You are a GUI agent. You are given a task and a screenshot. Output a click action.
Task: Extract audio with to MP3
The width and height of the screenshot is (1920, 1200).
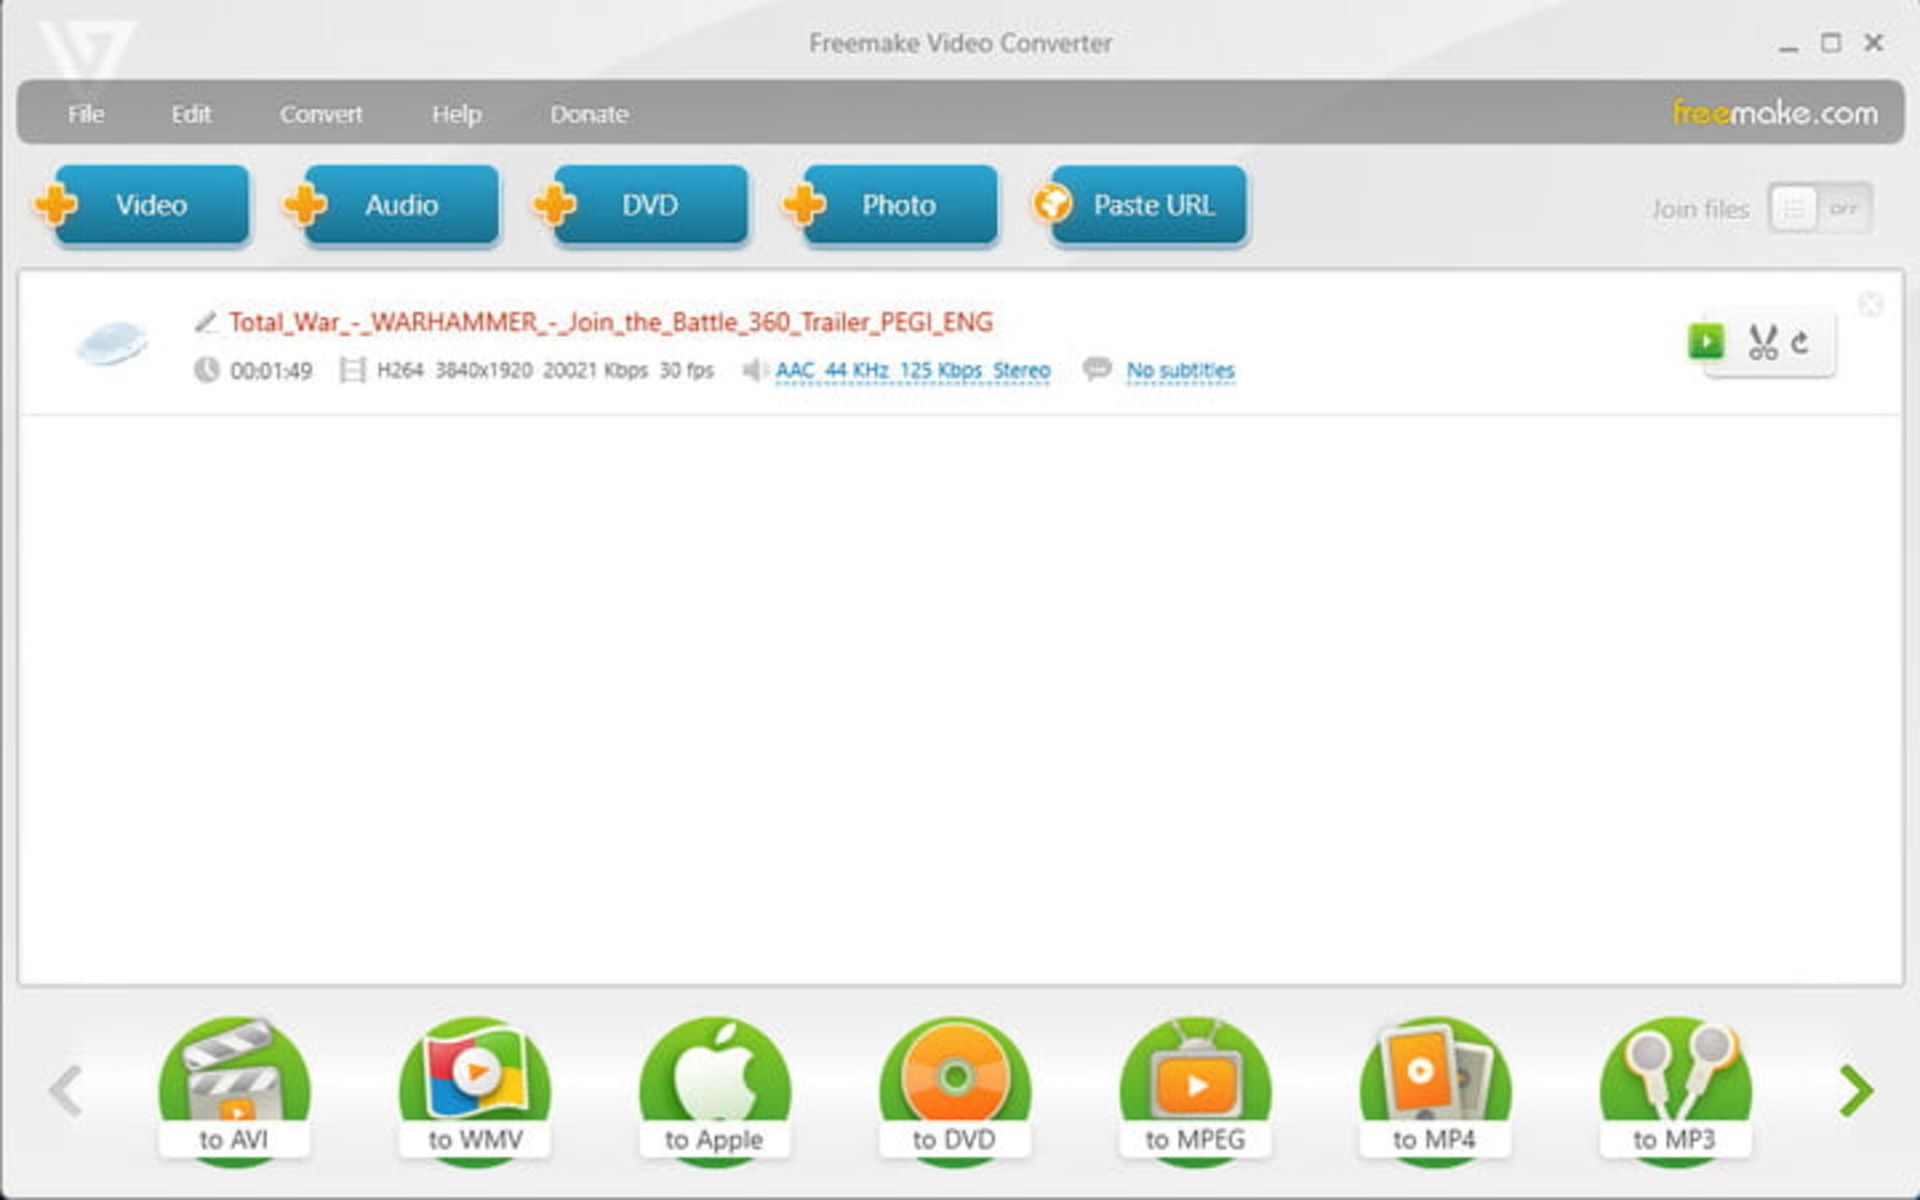(1675, 1090)
